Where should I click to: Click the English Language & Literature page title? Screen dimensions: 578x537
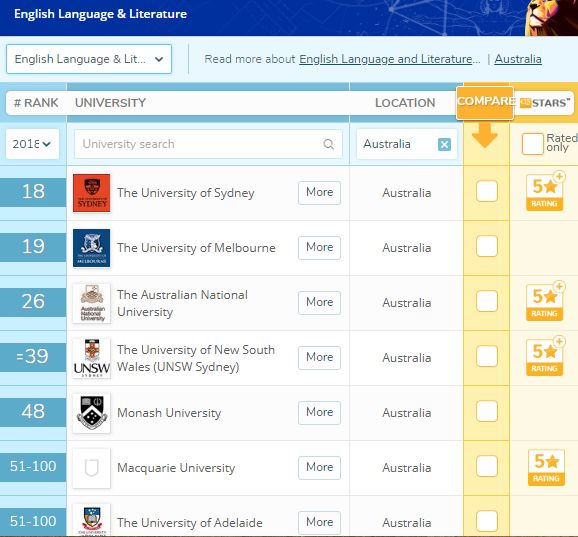(x=100, y=14)
